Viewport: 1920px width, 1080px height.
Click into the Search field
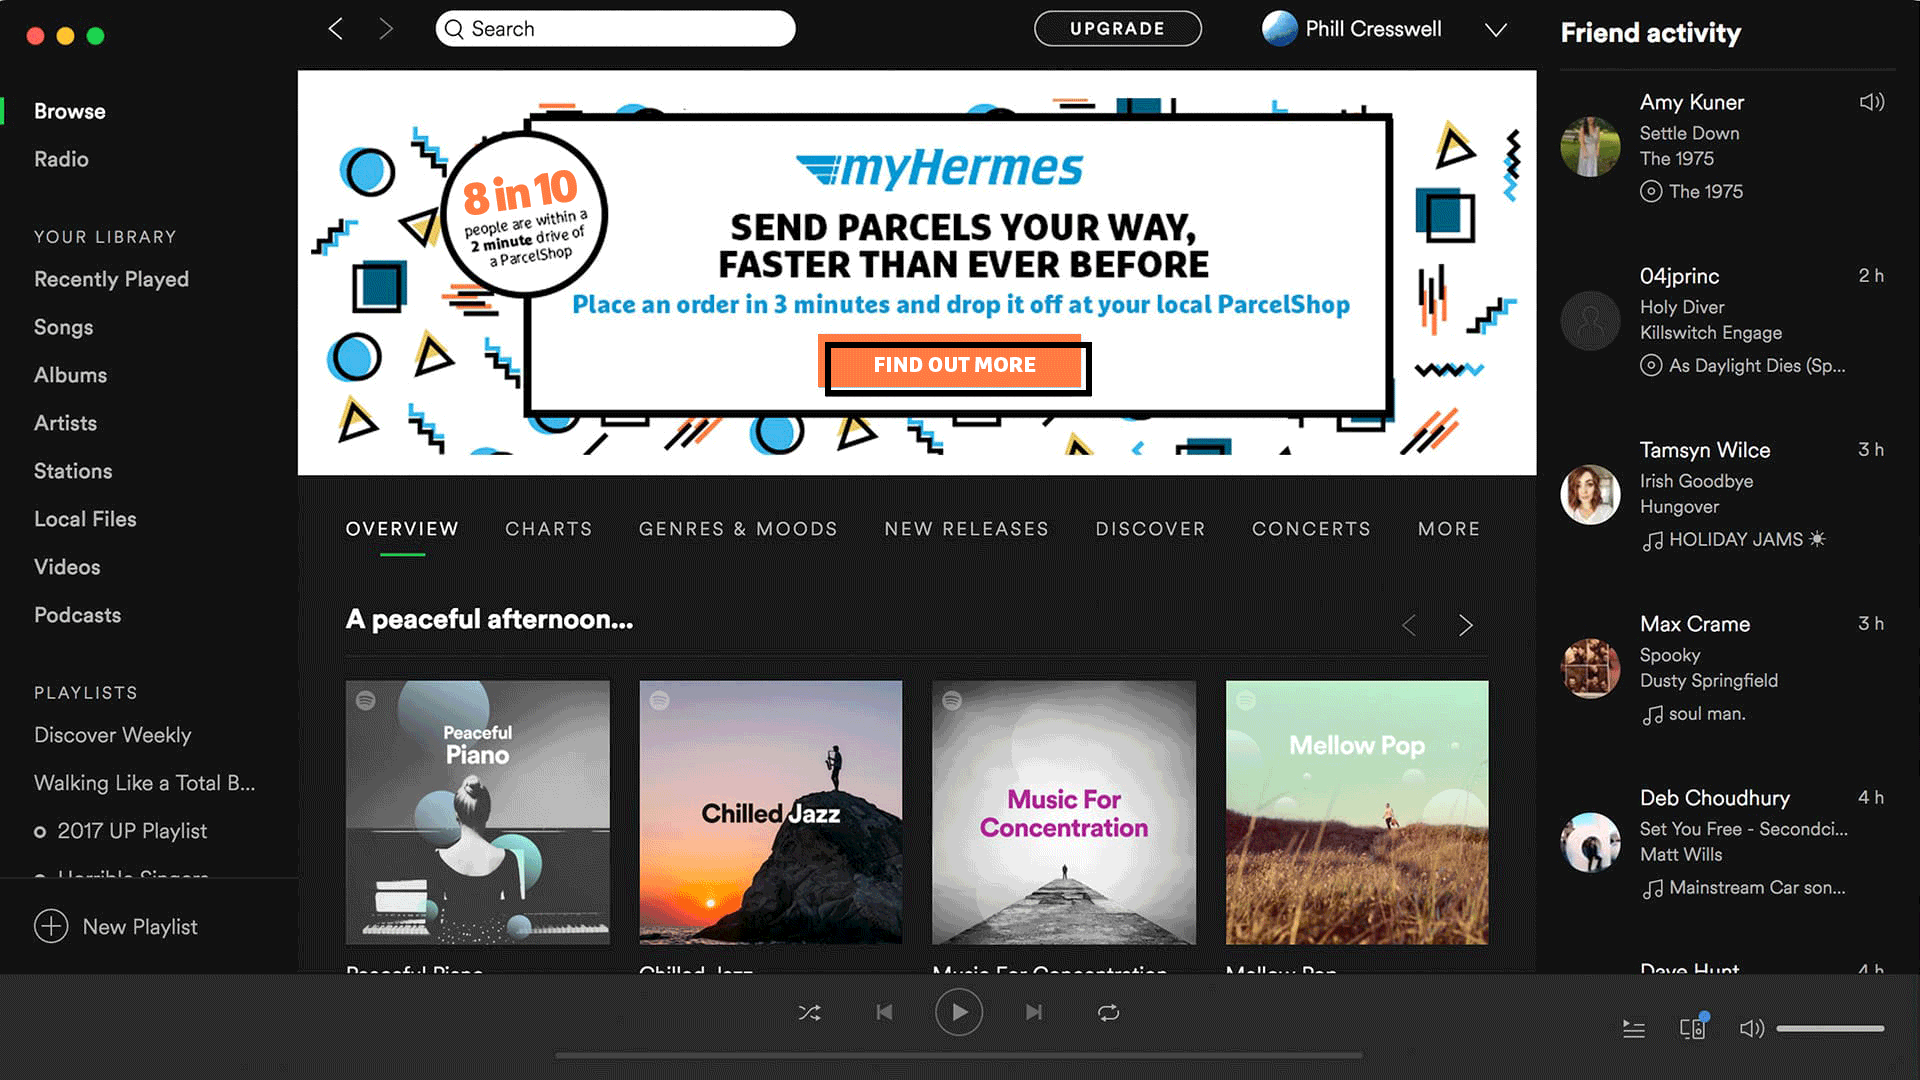pos(615,29)
